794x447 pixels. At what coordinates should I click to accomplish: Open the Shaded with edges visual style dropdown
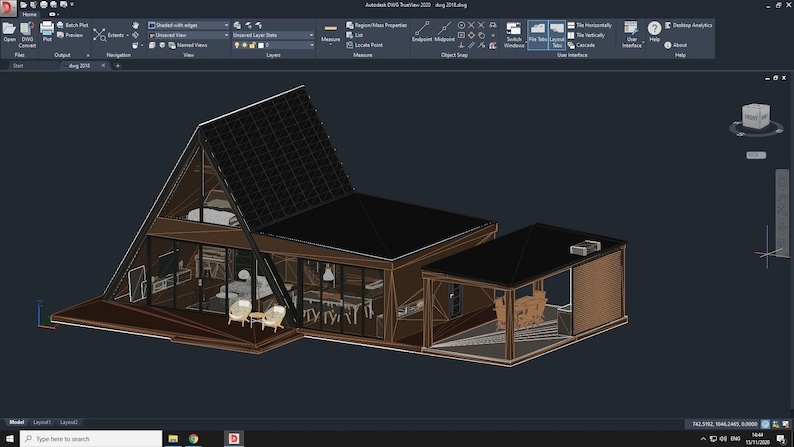[188, 25]
